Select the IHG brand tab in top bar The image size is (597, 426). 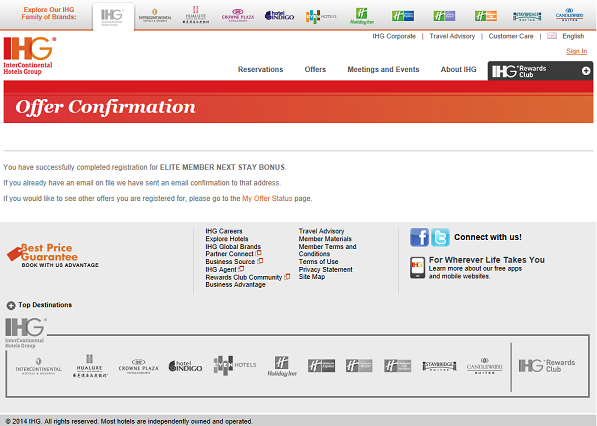[113, 17]
